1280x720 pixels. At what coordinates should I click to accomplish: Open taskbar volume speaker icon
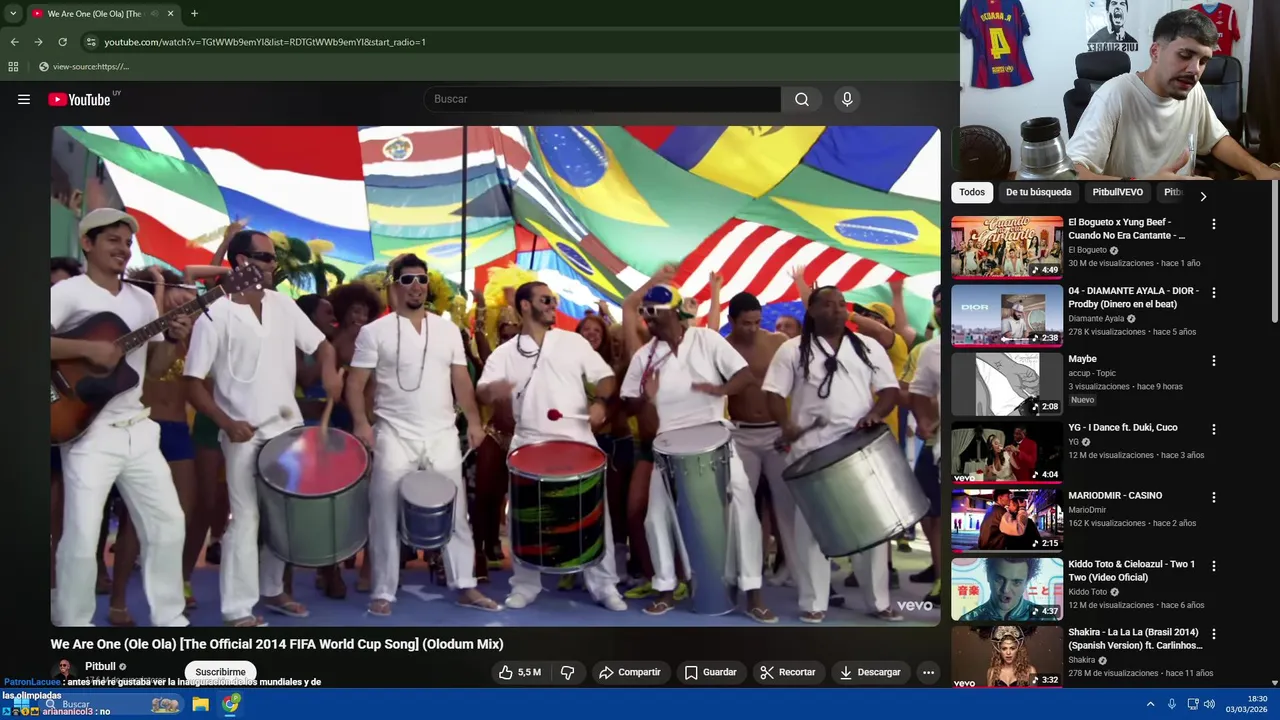(1209, 704)
